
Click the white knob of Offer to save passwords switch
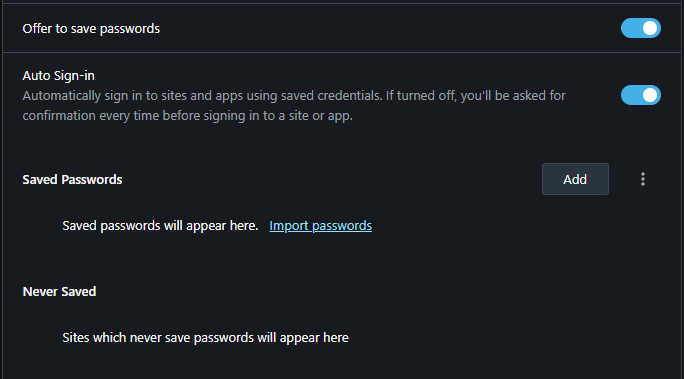[x=650, y=28]
